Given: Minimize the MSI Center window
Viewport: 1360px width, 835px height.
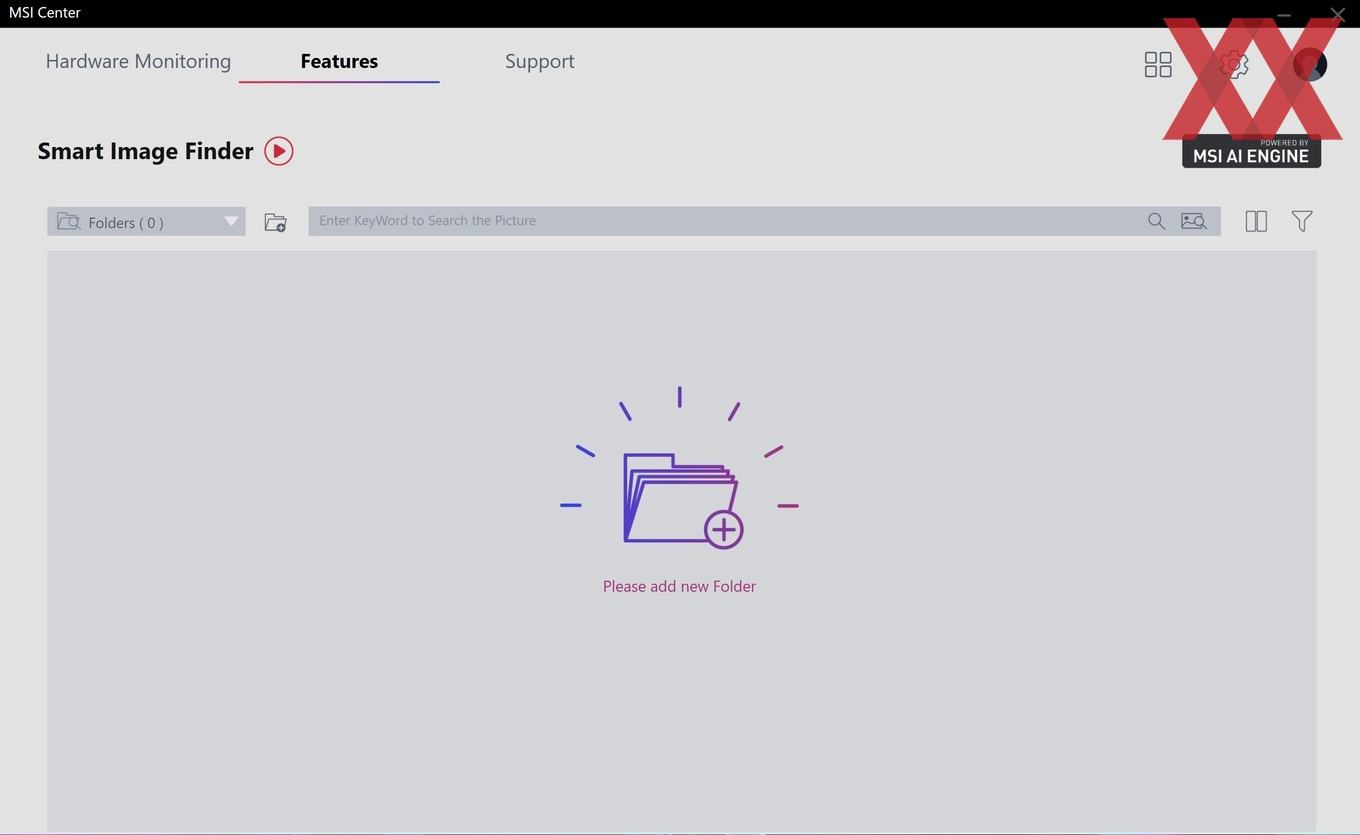Looking at the screenshot, I should click(x=1284, y=14).
